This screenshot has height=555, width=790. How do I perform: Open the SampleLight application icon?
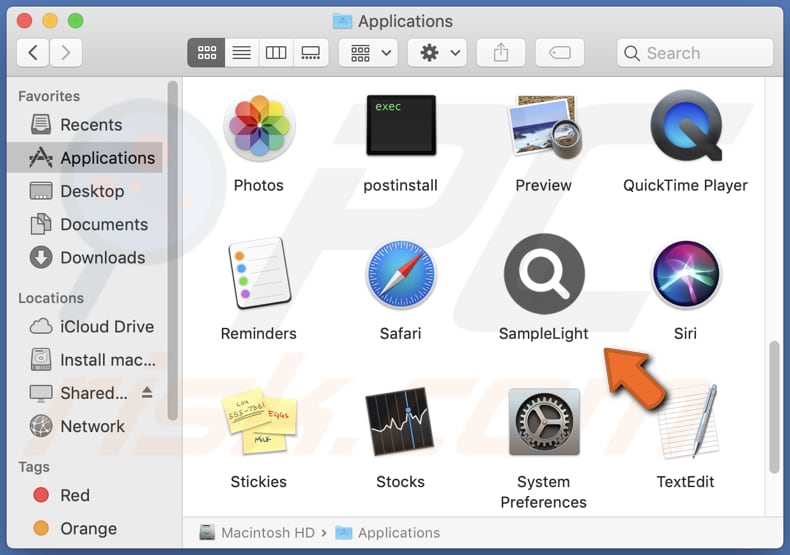543,275
